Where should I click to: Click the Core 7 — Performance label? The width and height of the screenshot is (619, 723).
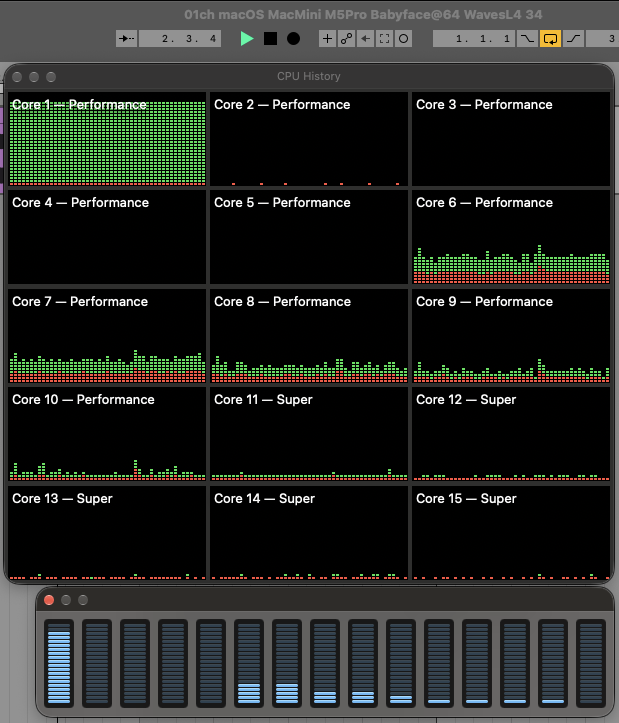(x=80, y=302)
